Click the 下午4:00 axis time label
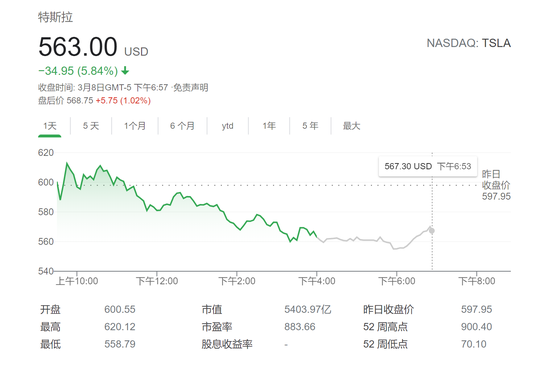550x366 pixels. click(x=317, y=281)
